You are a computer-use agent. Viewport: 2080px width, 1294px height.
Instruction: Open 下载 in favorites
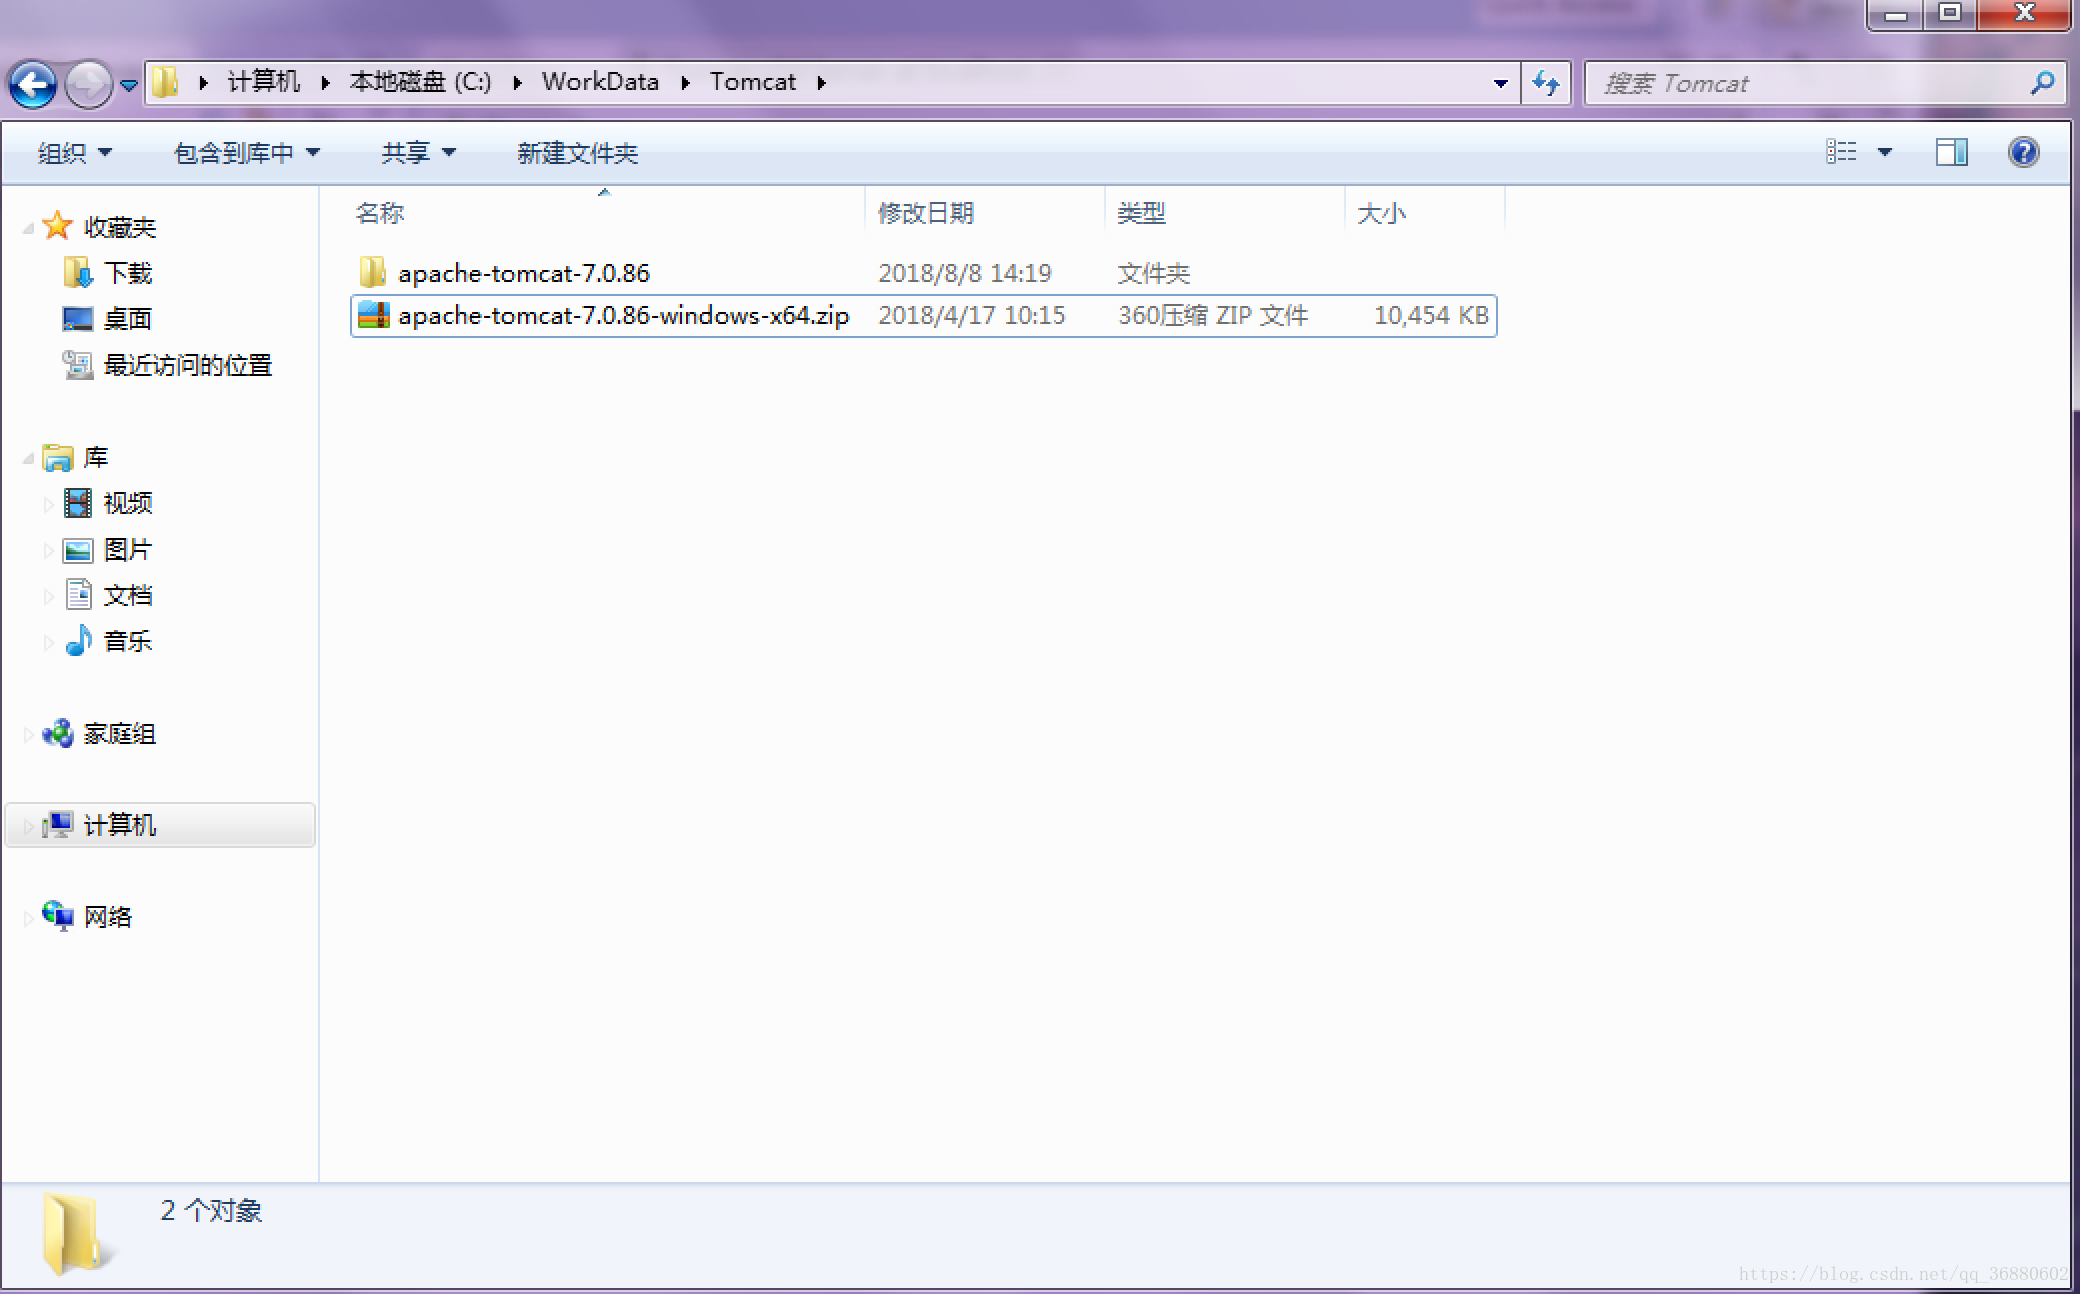click(128, 273)
